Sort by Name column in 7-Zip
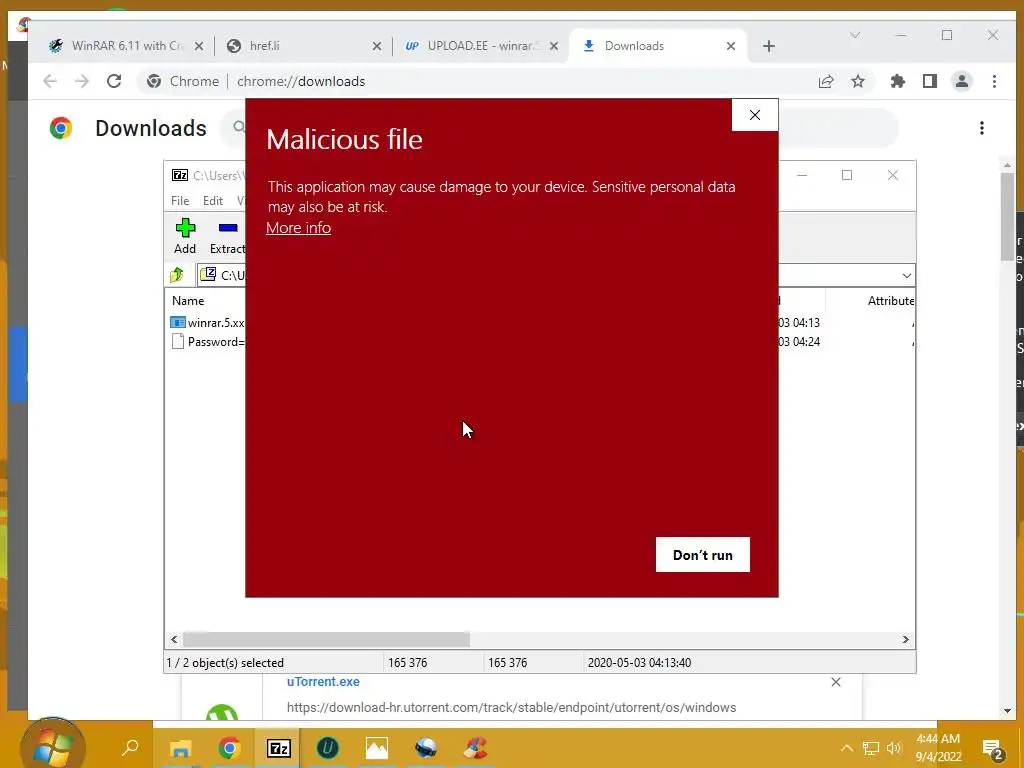This screenshot has width=1024, height=768. pyautogui.click(x=188, y=300)
